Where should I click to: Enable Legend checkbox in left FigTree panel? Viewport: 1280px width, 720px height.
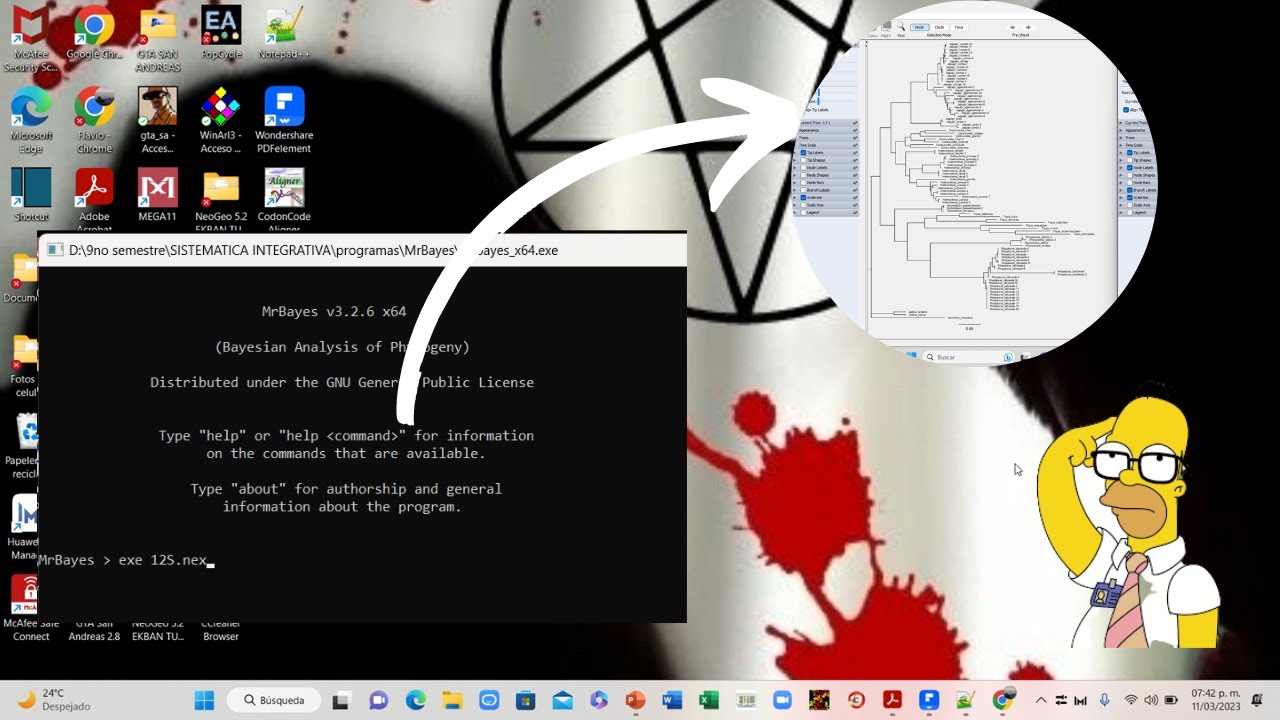[x=803, y=212]
